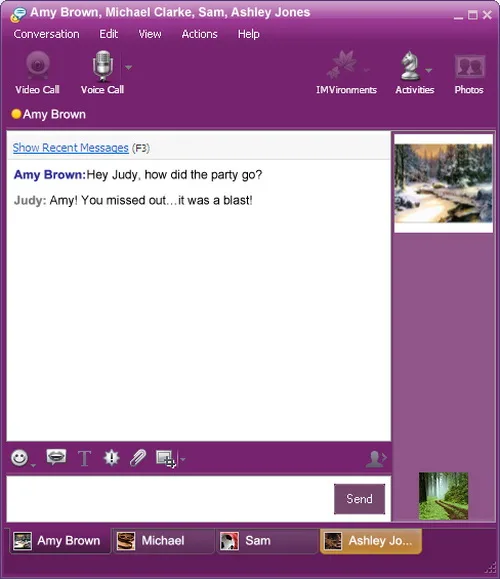Send a Buzz with exclamation icon
Image resolution: width=500 pixels, height=579 pixels.
point(111,458)
